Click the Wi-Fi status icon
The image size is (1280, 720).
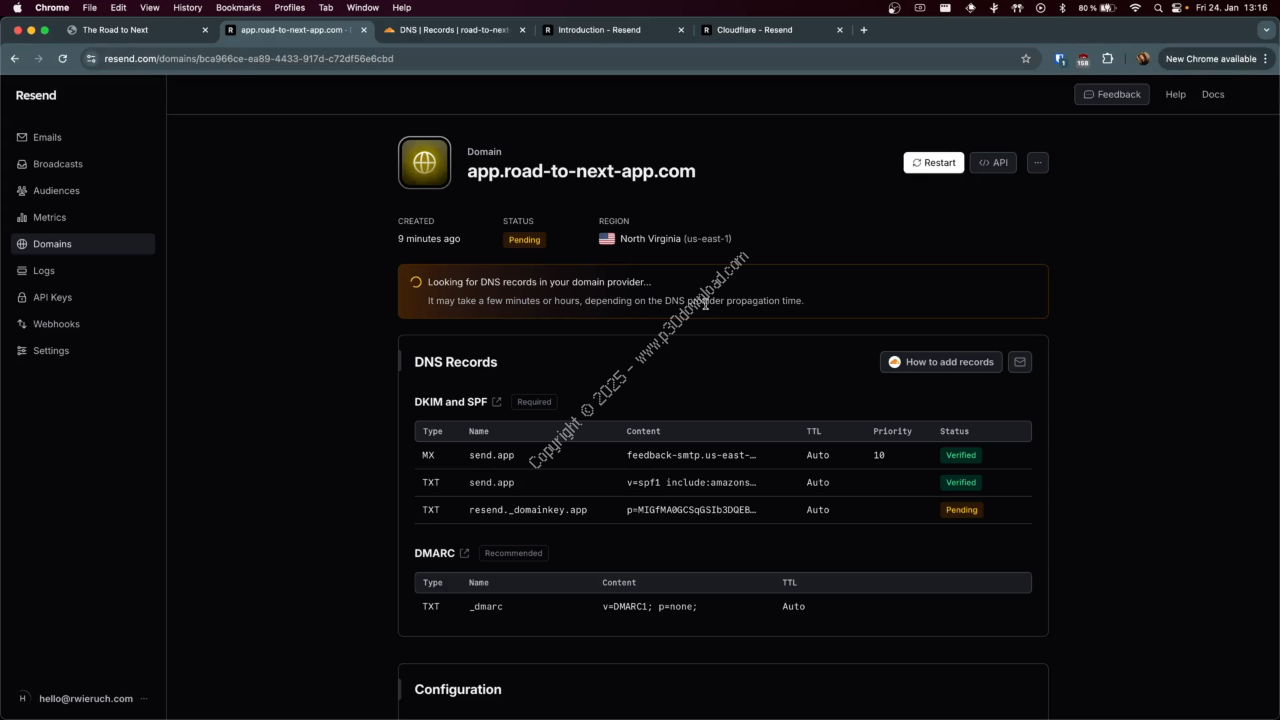pyautogui.click(x=1135, y=8)
